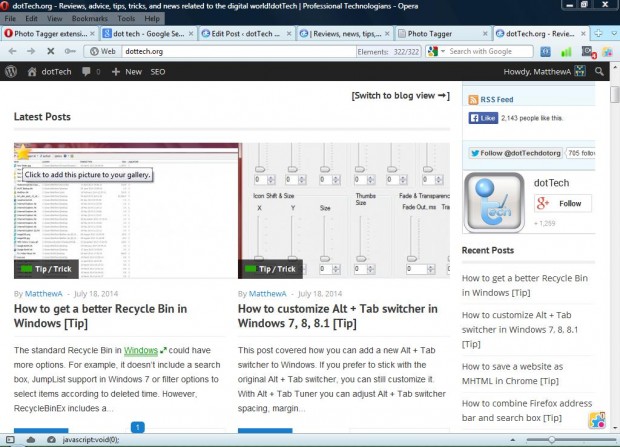Click the Photo Tagger puzzle extension icon
Image resolution: width=620 pixels, height=447 pixels.
(x=607, y=51)
